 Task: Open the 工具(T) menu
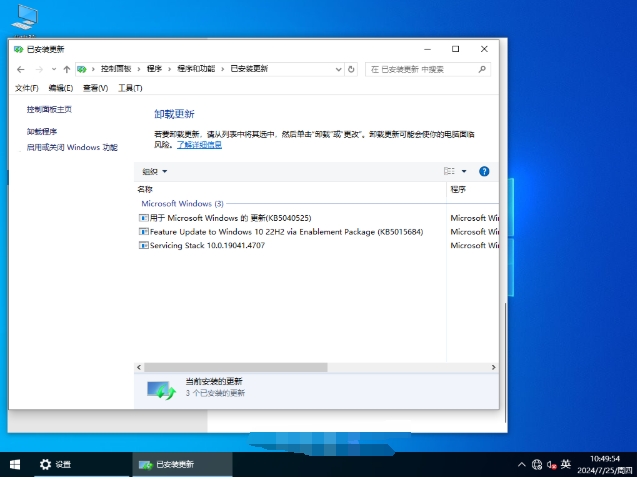(130, 88)
